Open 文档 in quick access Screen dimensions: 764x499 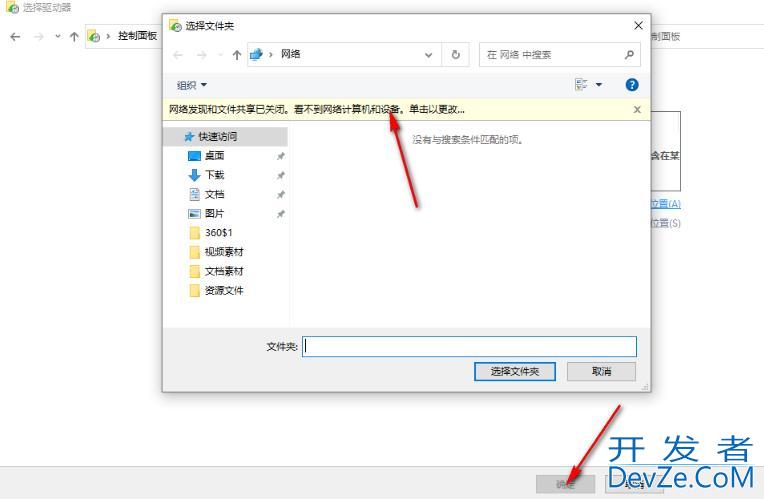pos(214,194)
